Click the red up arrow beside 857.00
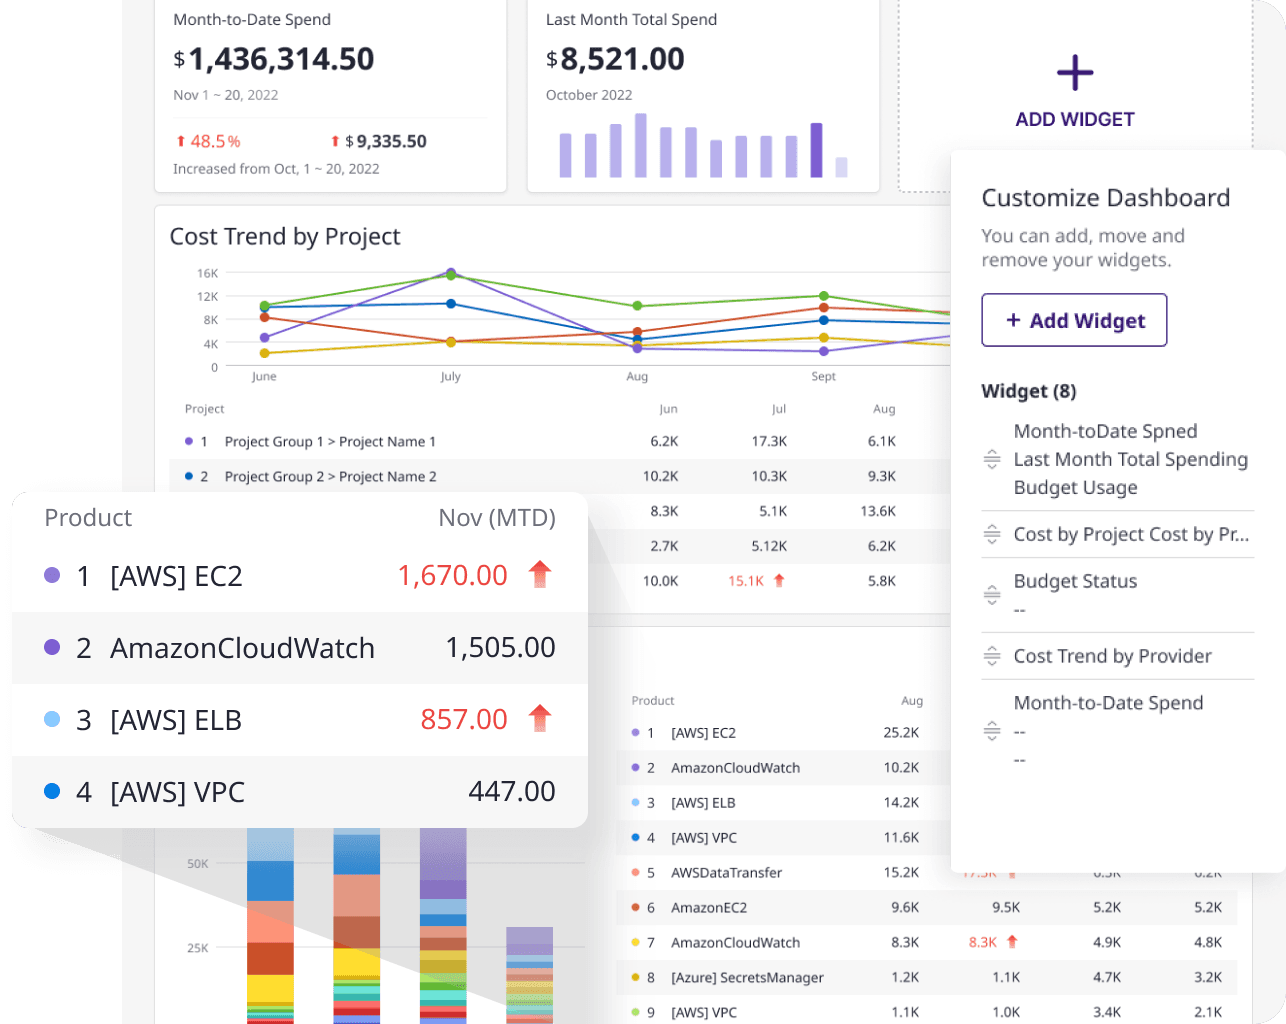 540,718
